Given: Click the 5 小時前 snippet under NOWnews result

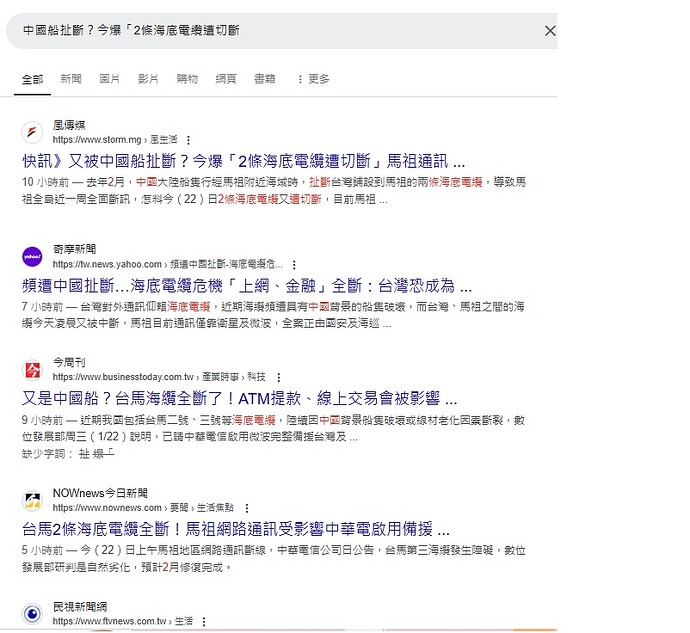Looking at the screenshot, I should [274, 559].
